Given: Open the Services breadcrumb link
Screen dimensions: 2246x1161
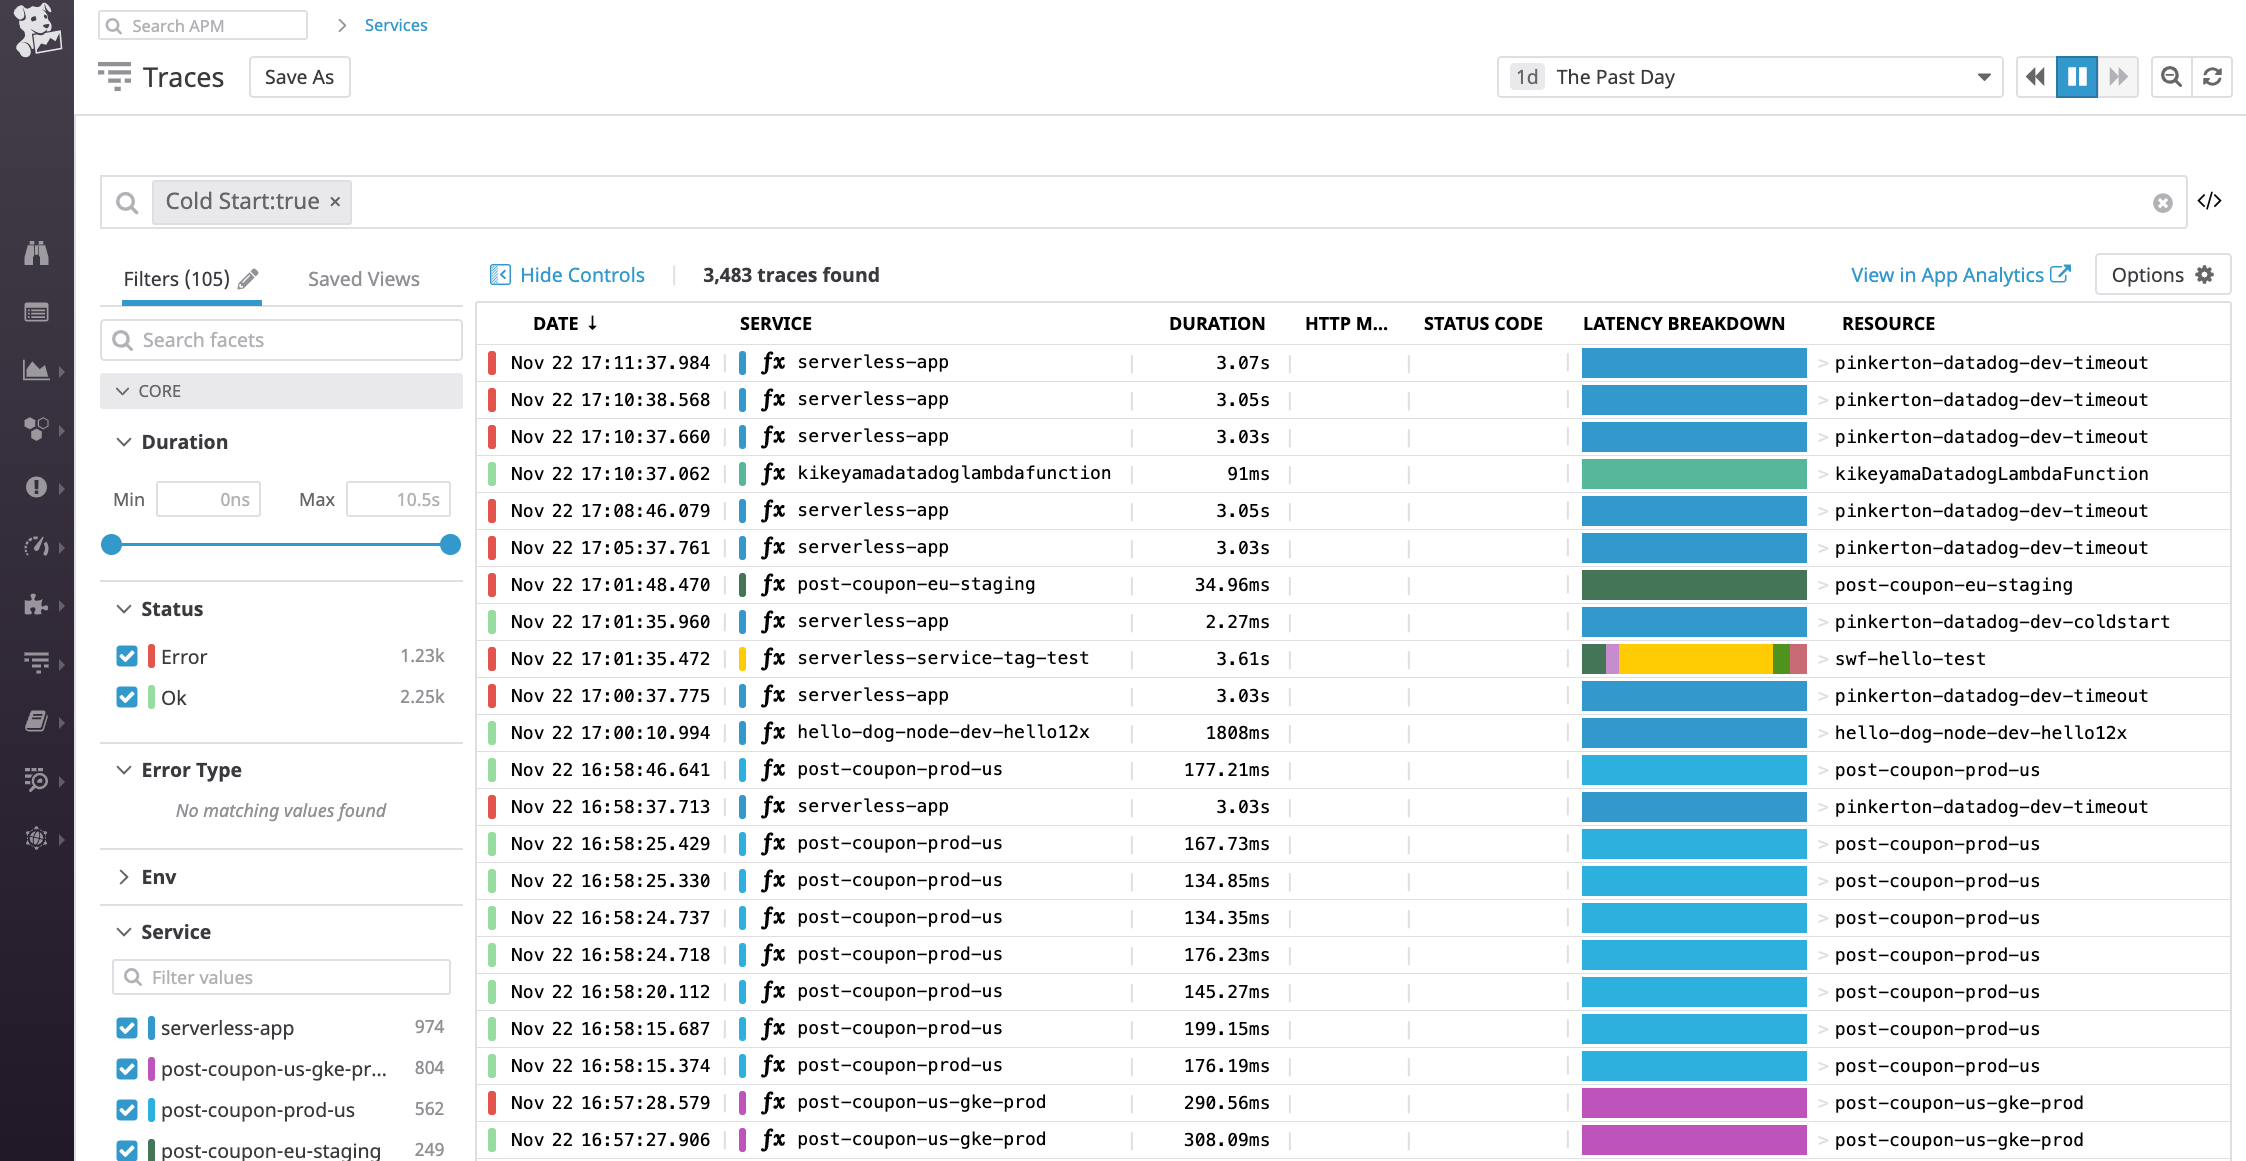Looking at the screenshot, I should [396, 24].
